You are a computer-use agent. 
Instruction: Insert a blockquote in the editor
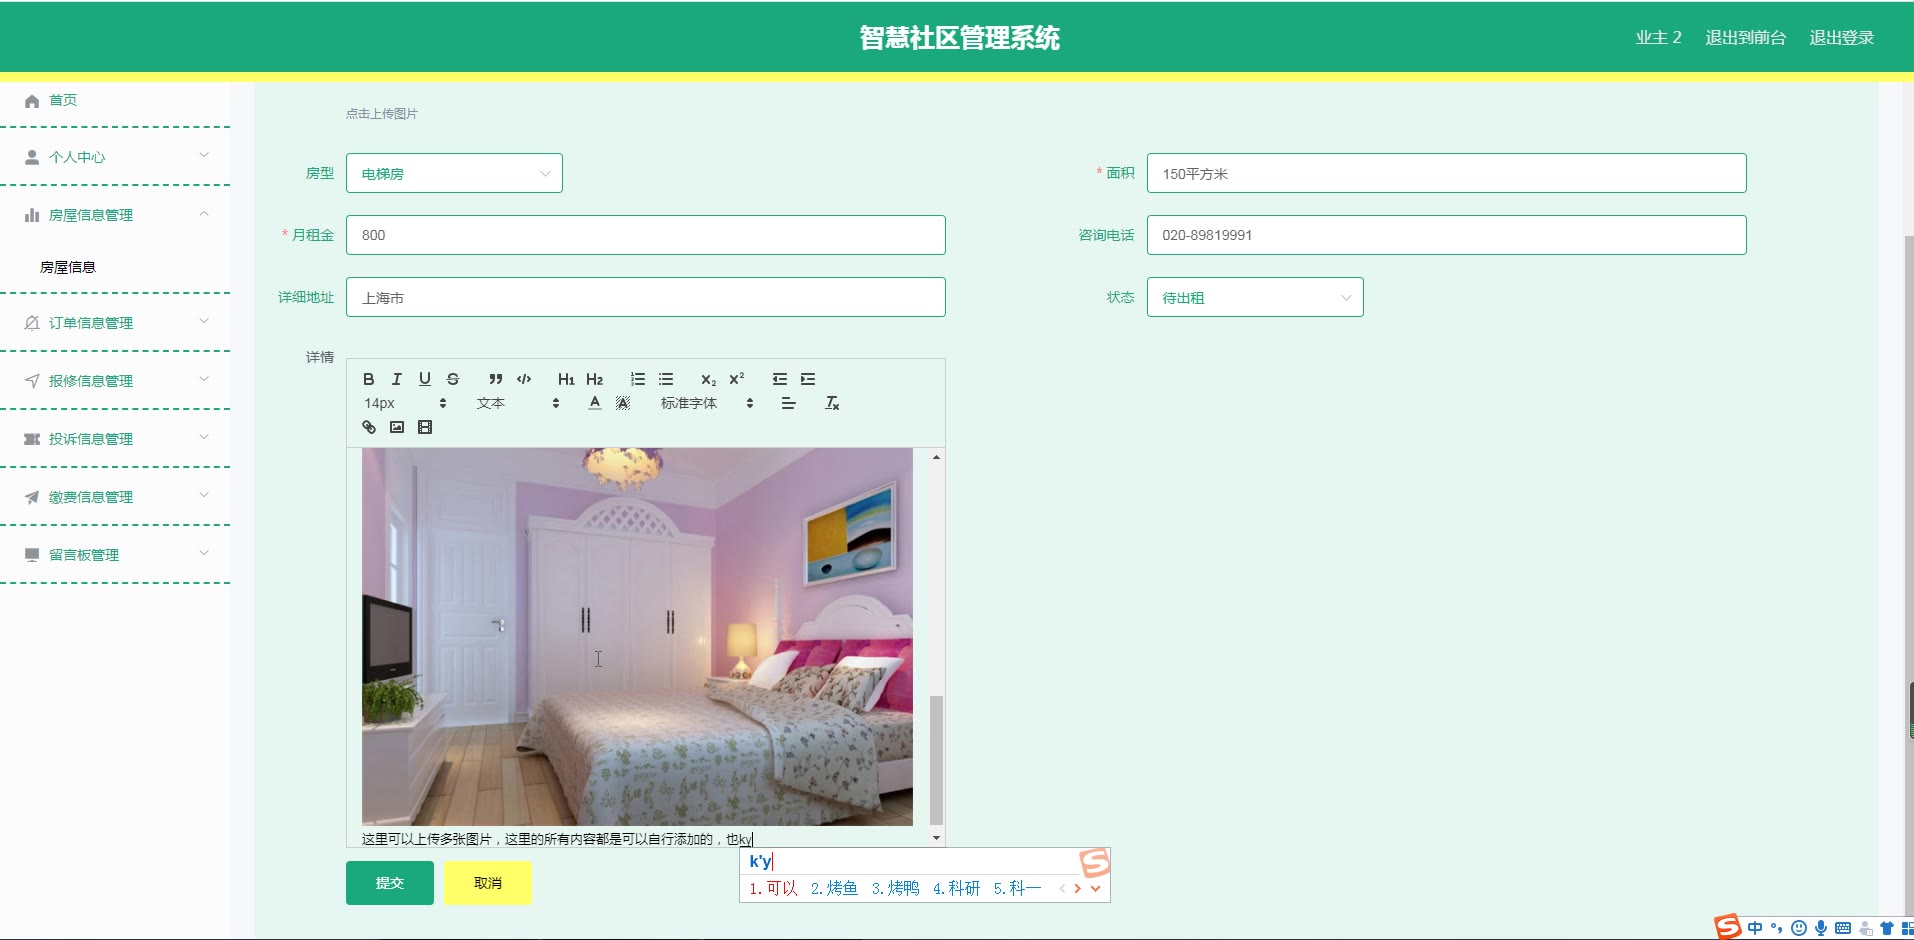[x=495, y=379]
